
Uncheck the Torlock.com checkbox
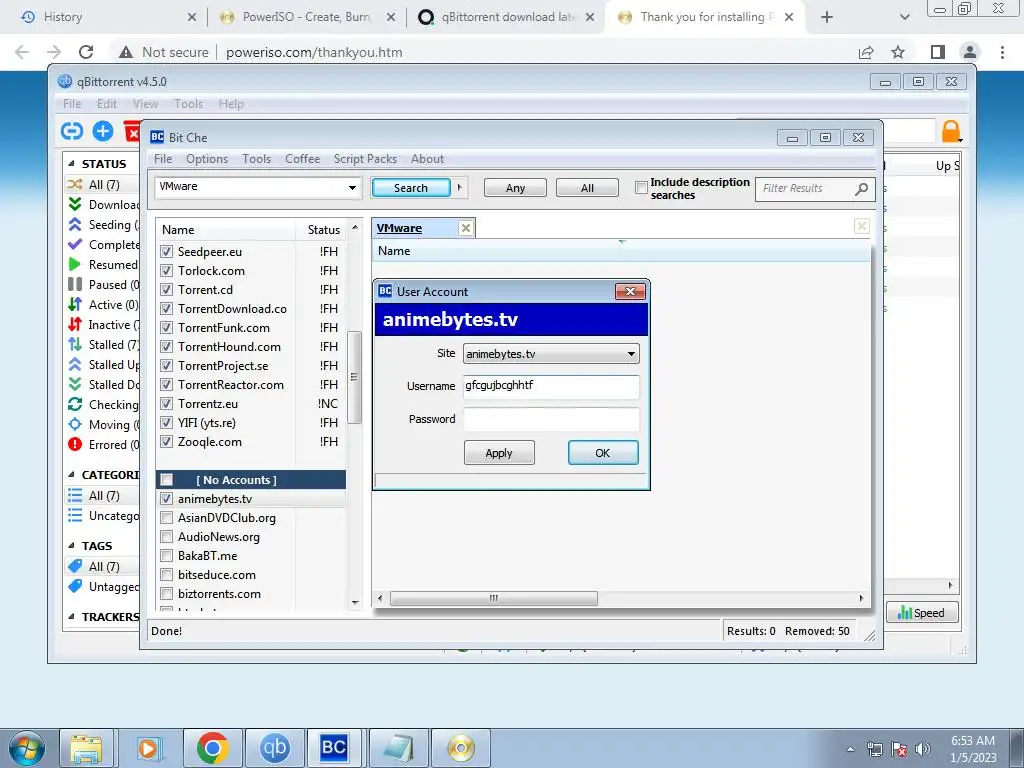click(167, 270)
